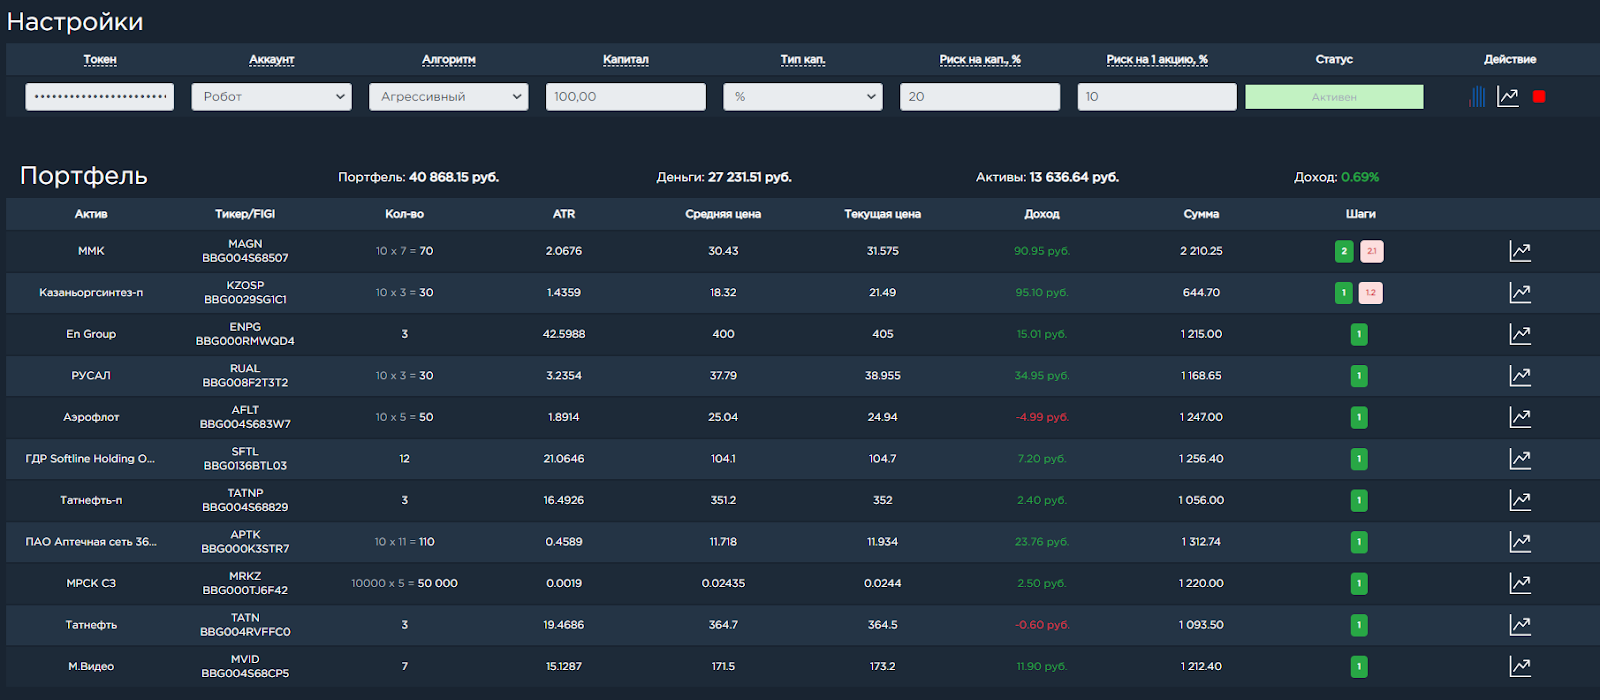Click the masked Токен password field
1600x700 pixels.
click(100, 97)
